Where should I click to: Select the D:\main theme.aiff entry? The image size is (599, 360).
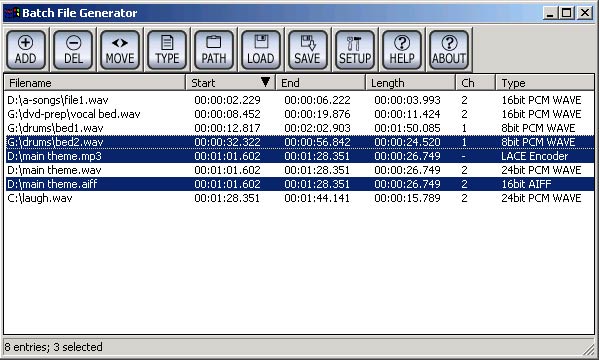(300, 184)
